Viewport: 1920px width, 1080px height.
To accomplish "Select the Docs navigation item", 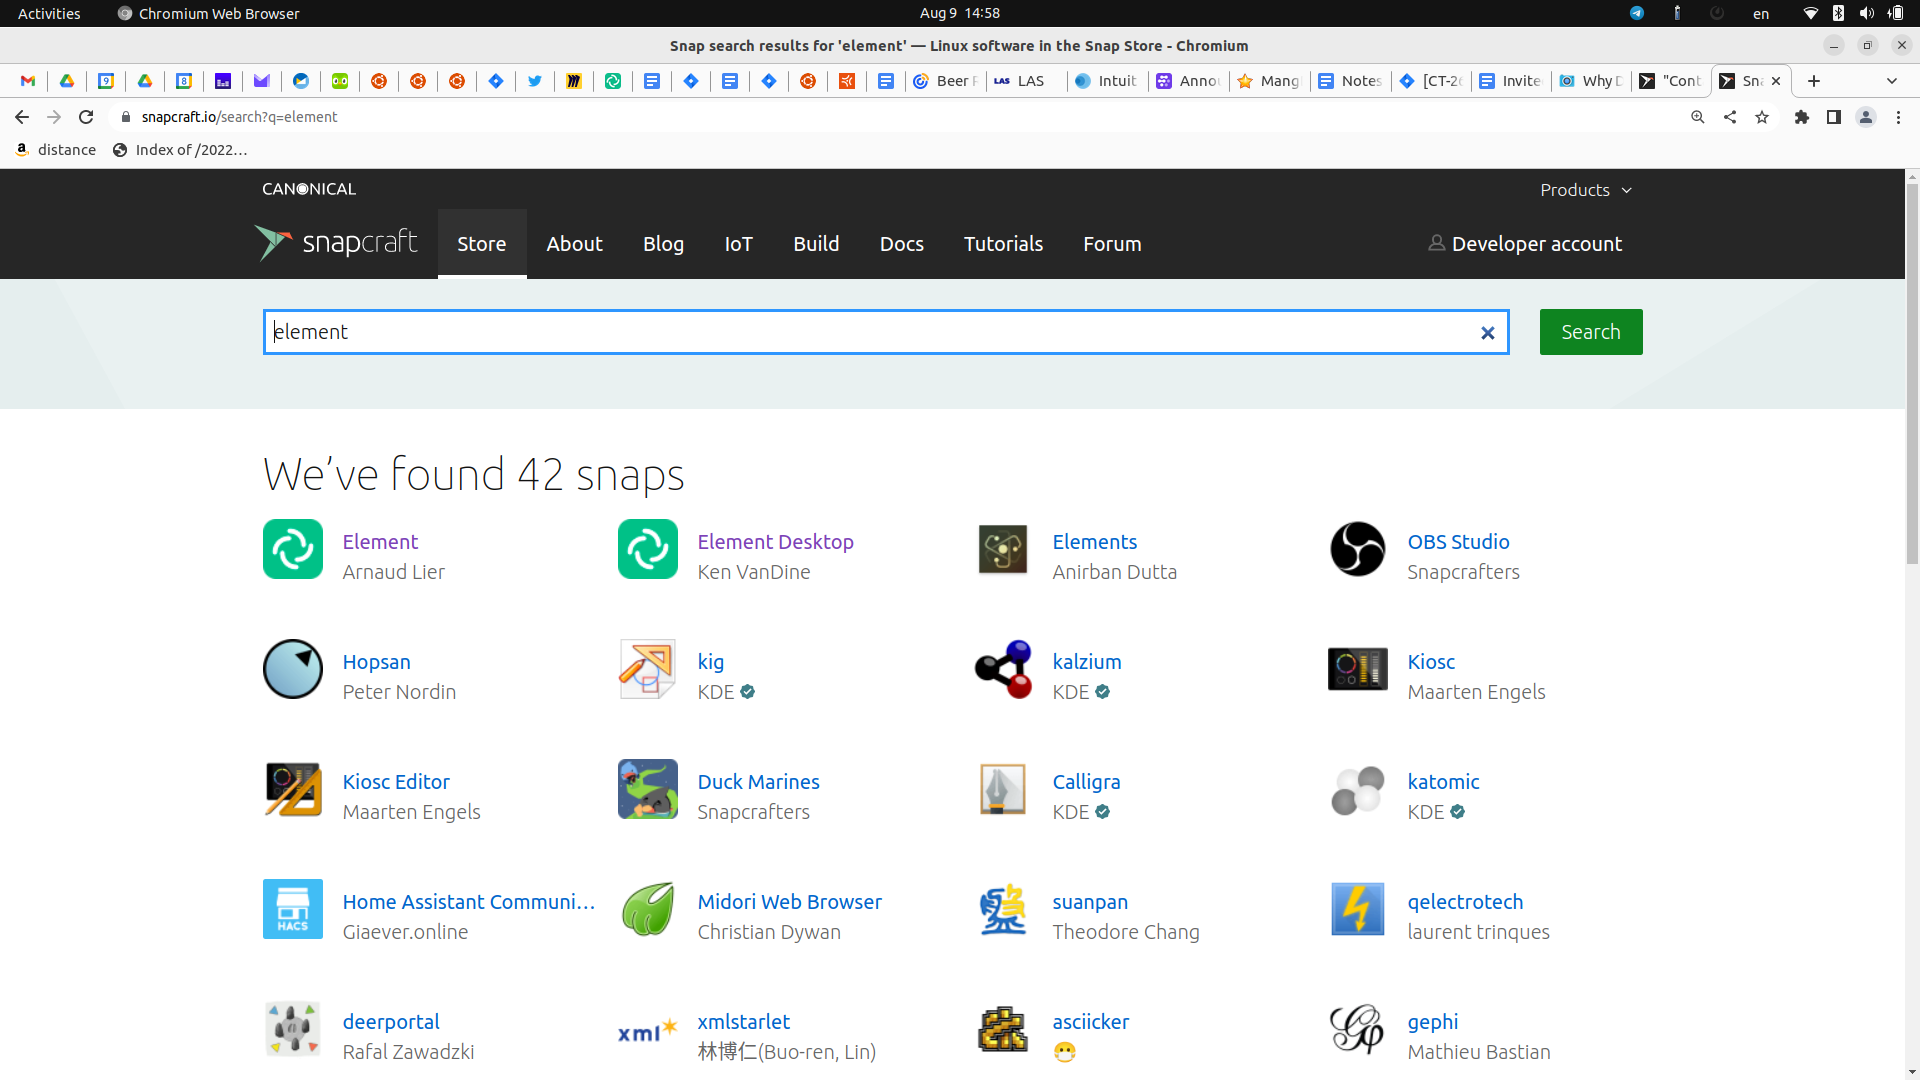I will click(901, 243).
